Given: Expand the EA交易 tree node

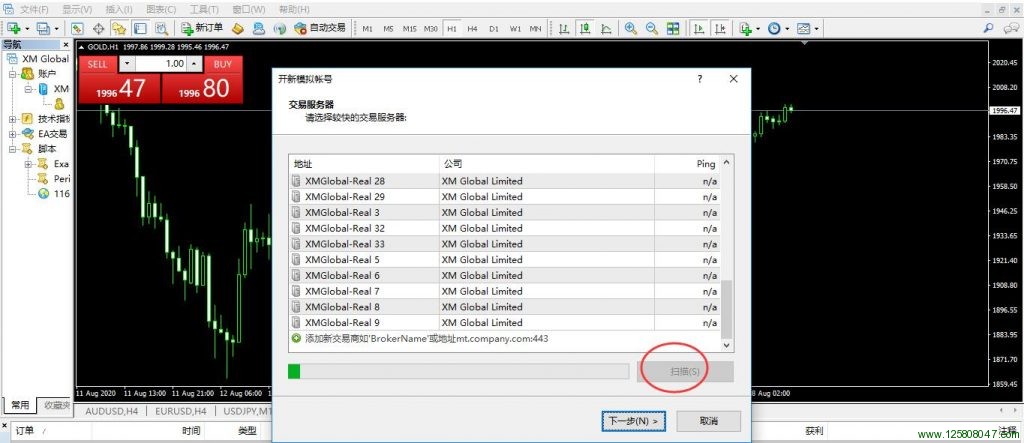Looking at the screenshot, I should 12,134.
